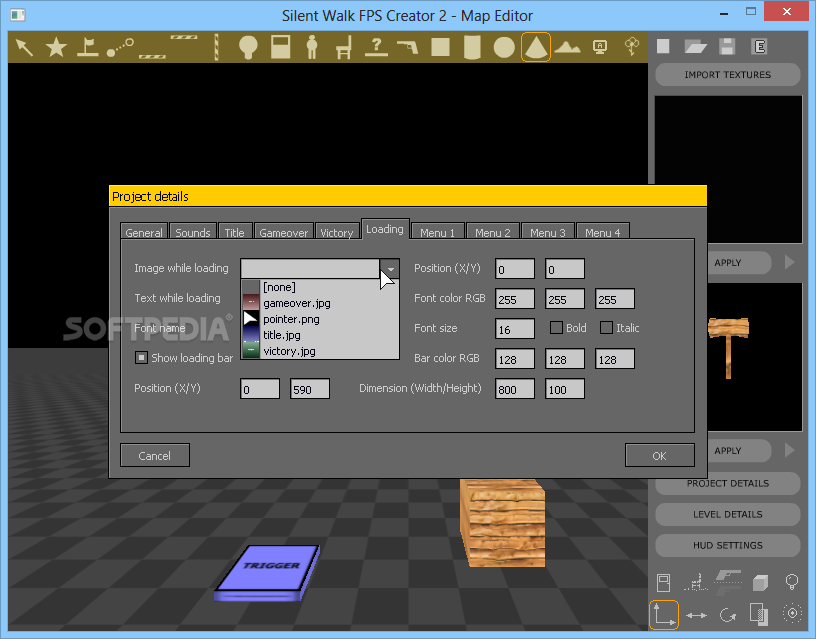Open the Victory tab
This screenshot has height=639, width=816.
336,232
